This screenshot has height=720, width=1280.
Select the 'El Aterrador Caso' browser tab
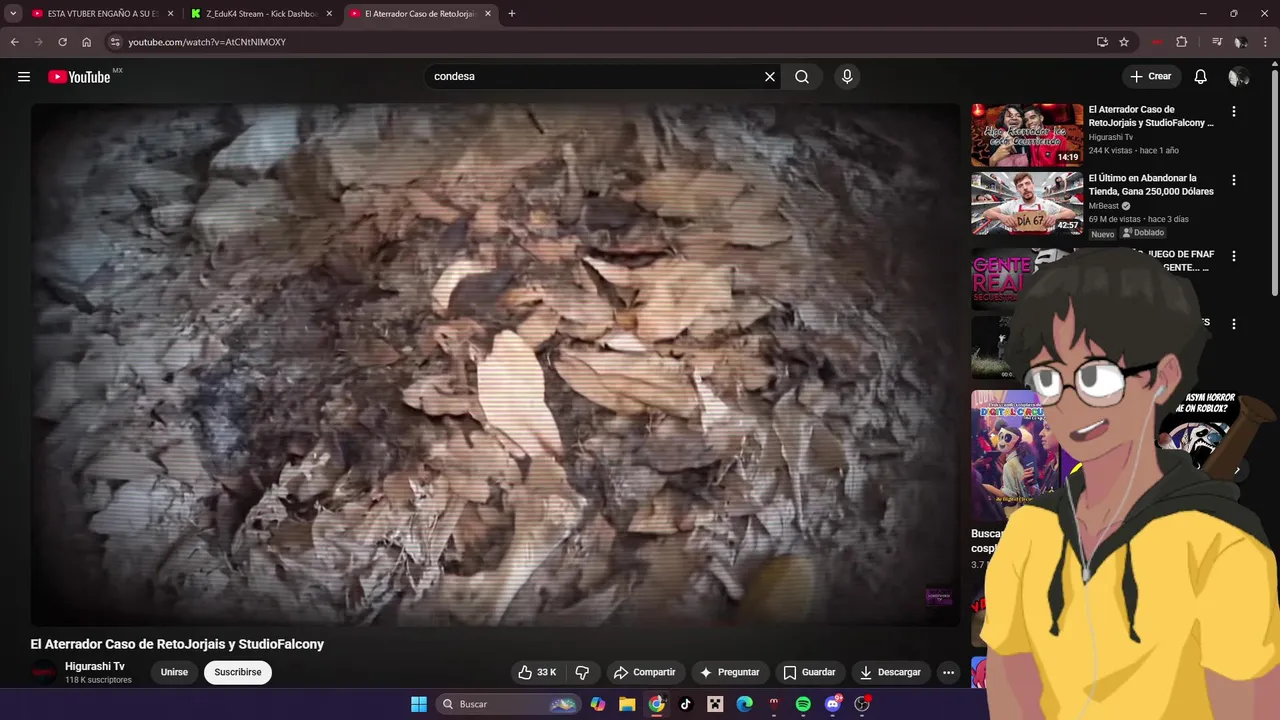418,14
